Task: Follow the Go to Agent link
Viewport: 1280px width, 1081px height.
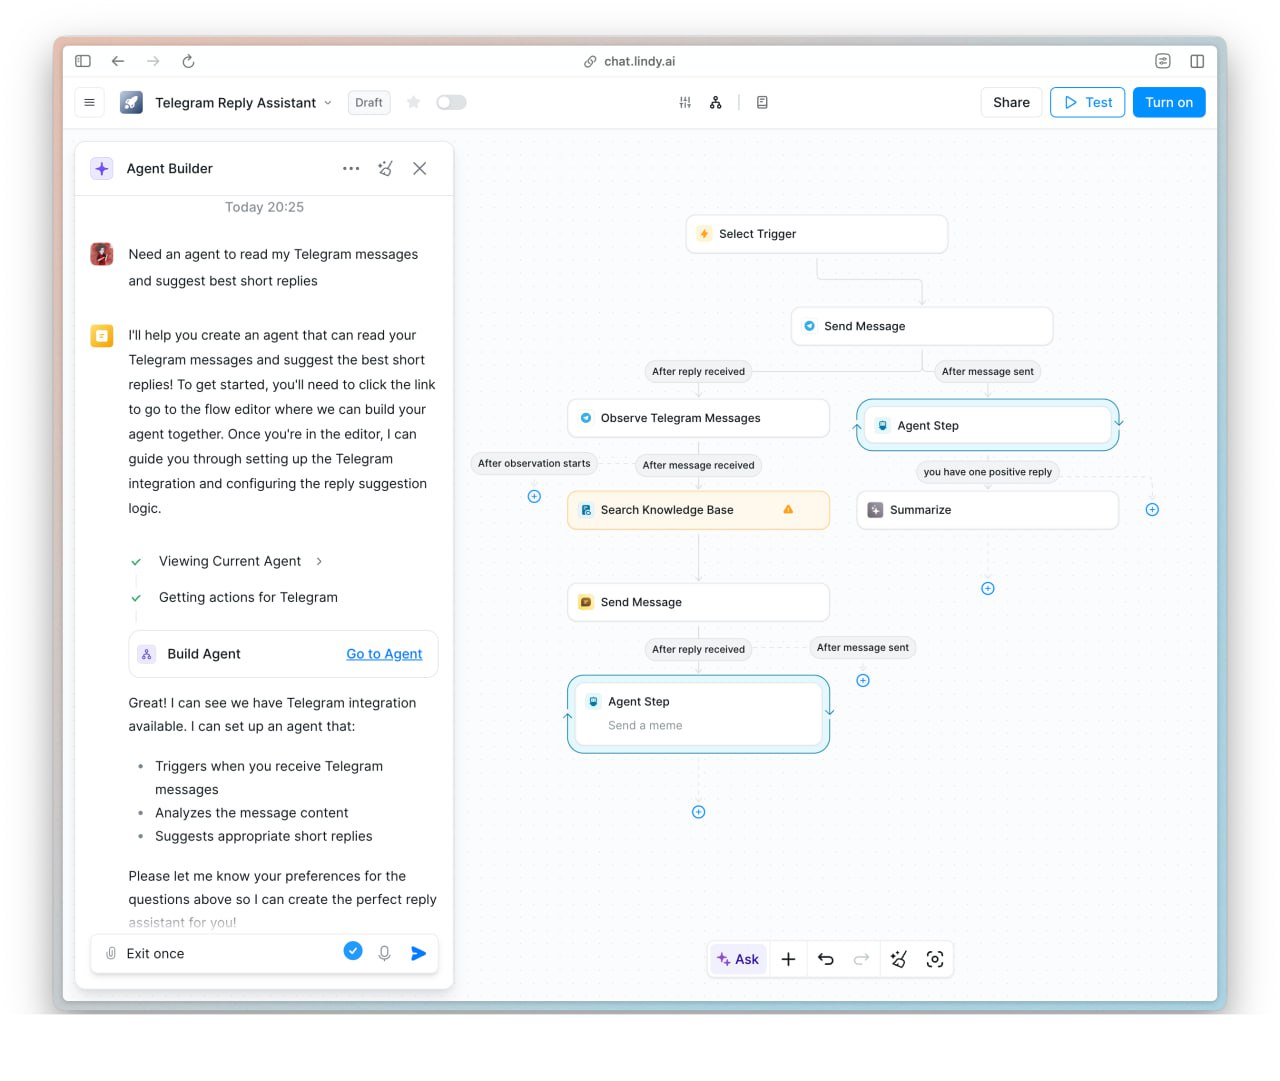Action: (x=384, y=654)
